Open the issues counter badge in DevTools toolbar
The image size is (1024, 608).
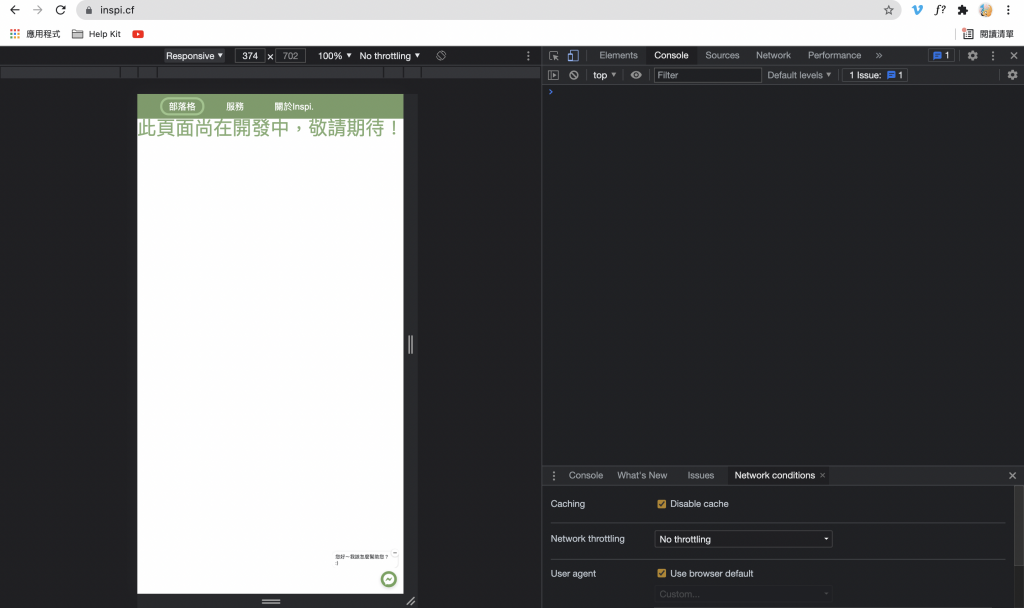(x=941, y=56)
